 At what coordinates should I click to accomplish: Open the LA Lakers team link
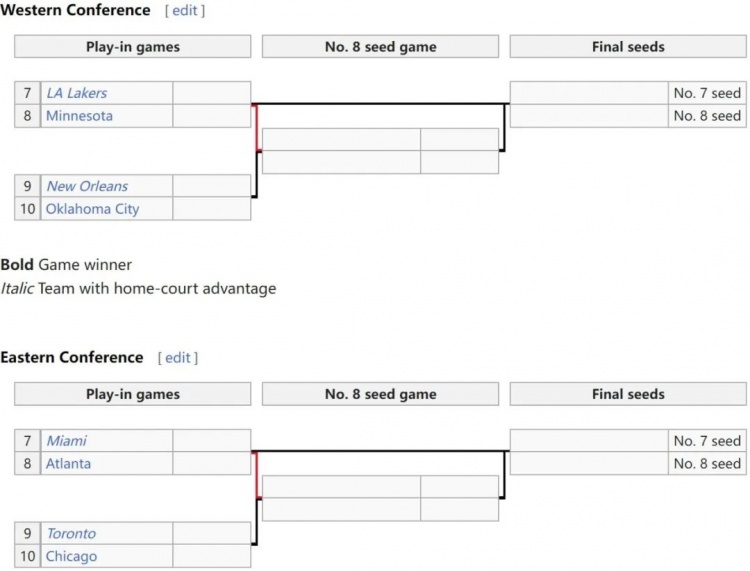[x=77, y=93]
